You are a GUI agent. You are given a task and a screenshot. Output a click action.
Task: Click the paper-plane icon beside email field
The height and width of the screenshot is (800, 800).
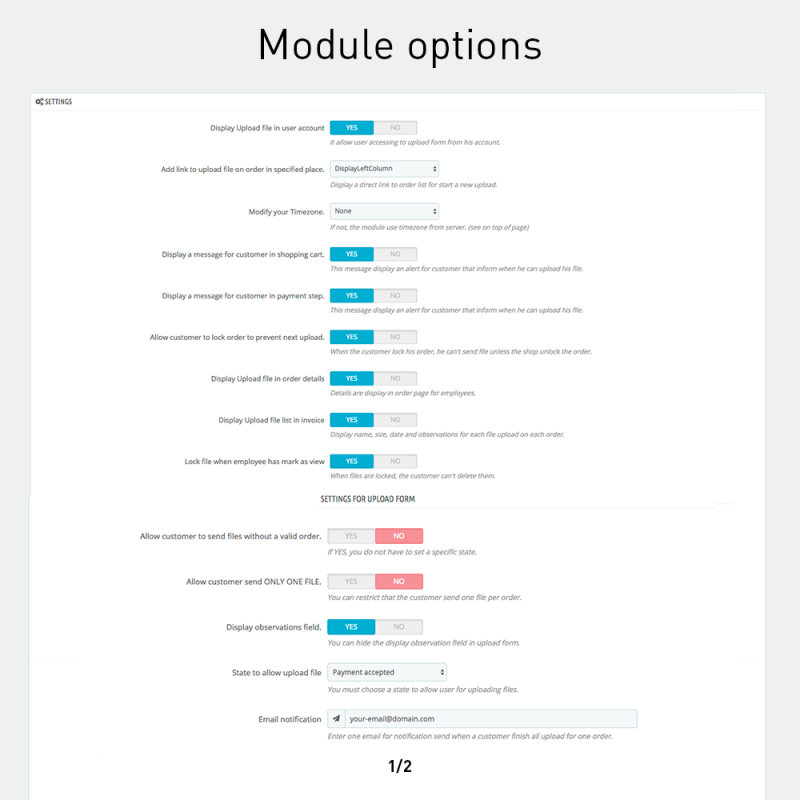coord(336,718)
